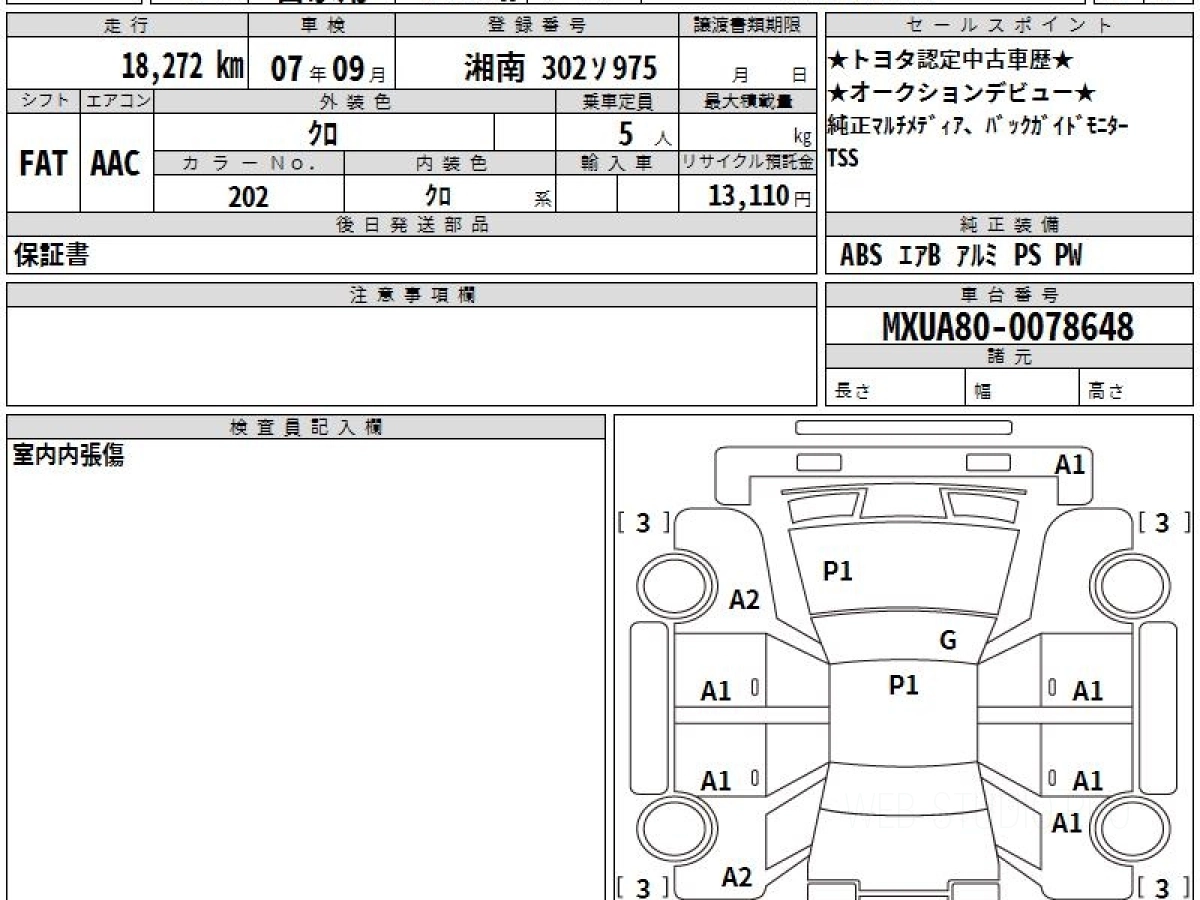The height and width of the screenshot is (900, 1200).
Task: Click the 諸元 header
Action: pyautogui.click(x=1009, y=357)
